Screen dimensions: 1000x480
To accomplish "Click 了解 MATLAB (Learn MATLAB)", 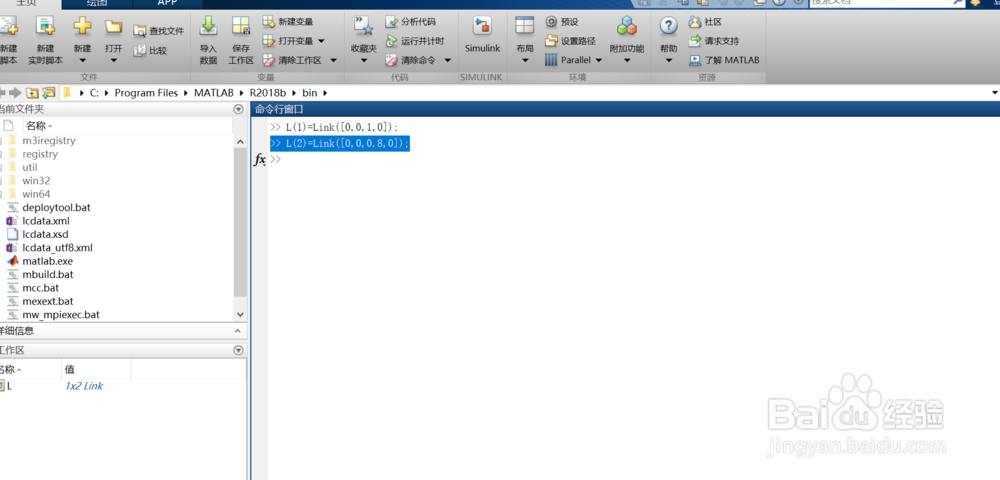I will (x=724, y=60).
